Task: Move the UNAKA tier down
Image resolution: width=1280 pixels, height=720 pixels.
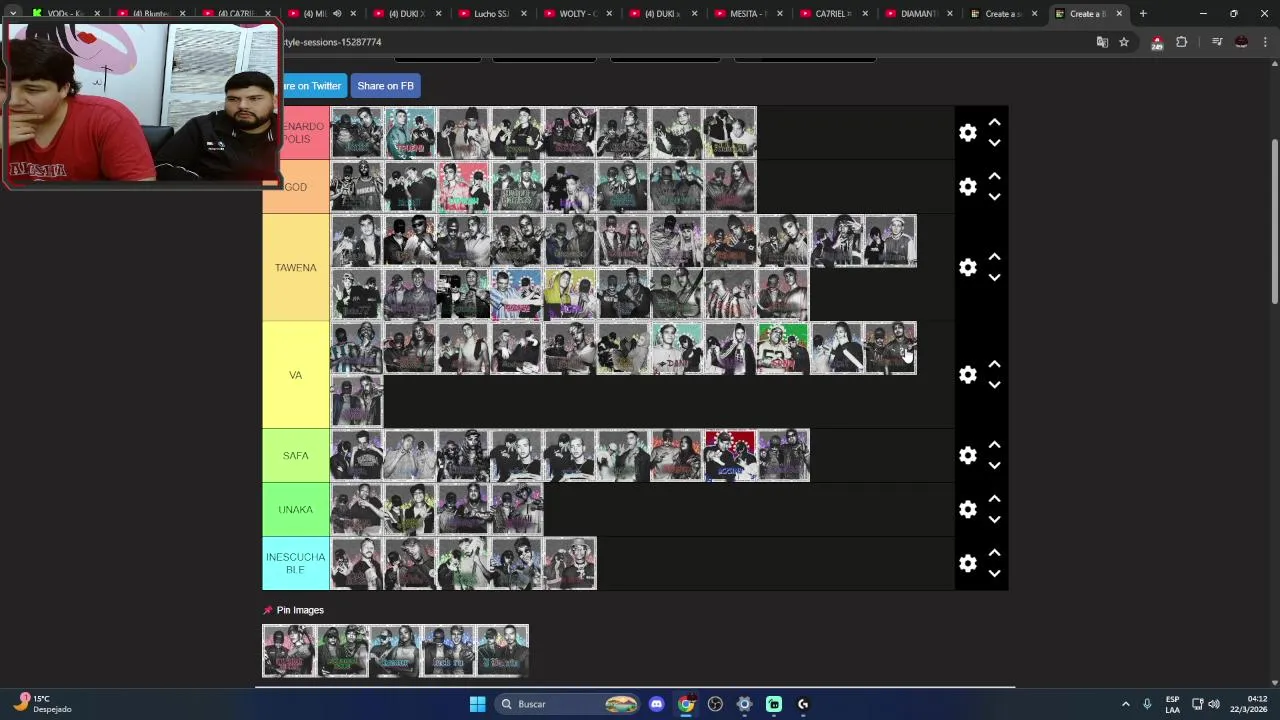Action: click(x=994, y=520)
